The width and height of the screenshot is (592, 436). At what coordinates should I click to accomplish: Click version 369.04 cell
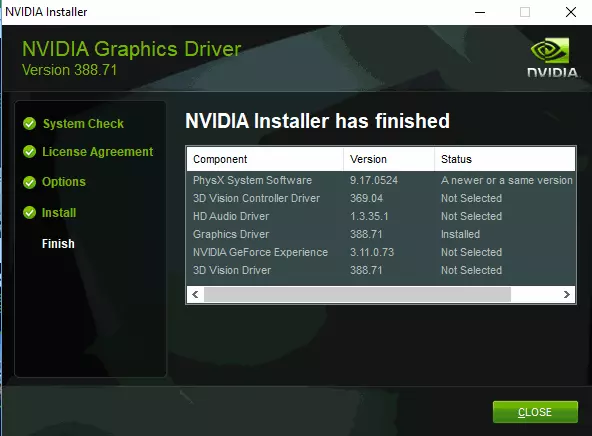(x=366, y=198)
